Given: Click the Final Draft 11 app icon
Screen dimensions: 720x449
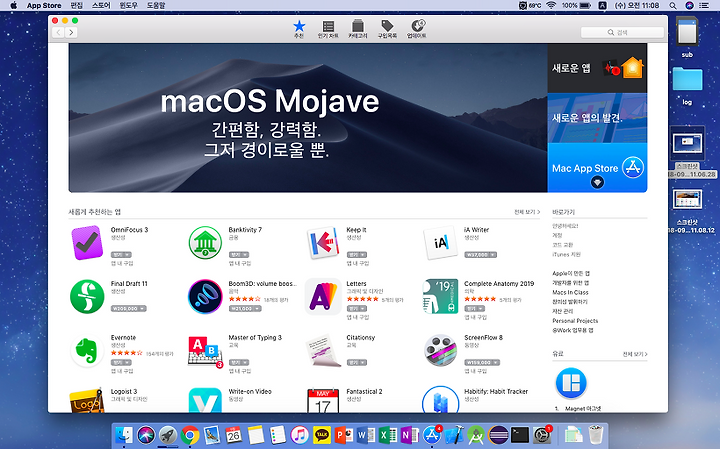Looking at the screenshot, I should click(87, 297).
